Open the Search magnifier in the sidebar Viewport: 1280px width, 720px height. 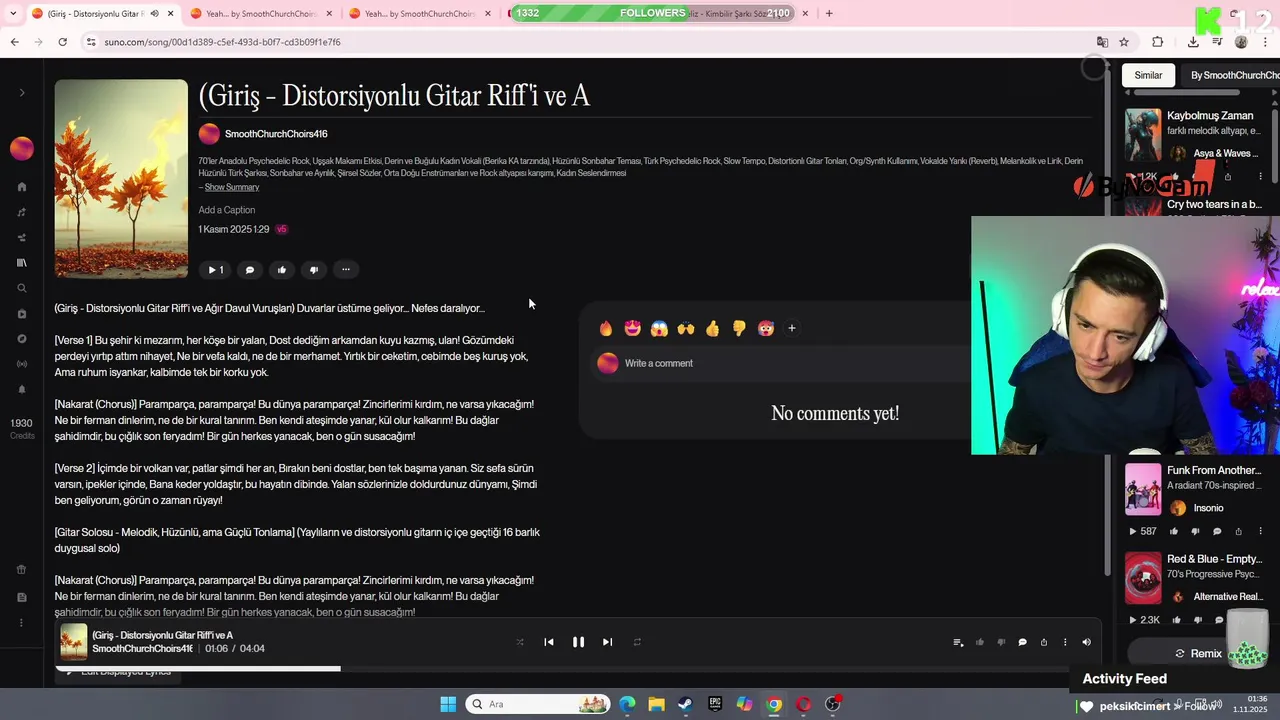click(22, 288)
